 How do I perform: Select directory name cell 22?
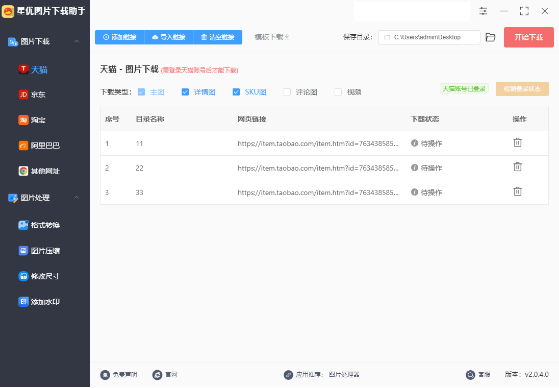[x=139, y=168]
